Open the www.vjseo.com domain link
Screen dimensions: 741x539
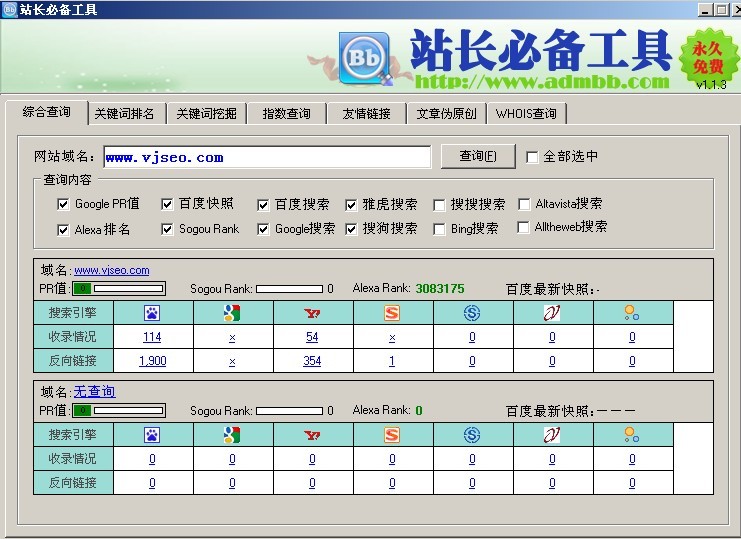click(x=112, y=270)
